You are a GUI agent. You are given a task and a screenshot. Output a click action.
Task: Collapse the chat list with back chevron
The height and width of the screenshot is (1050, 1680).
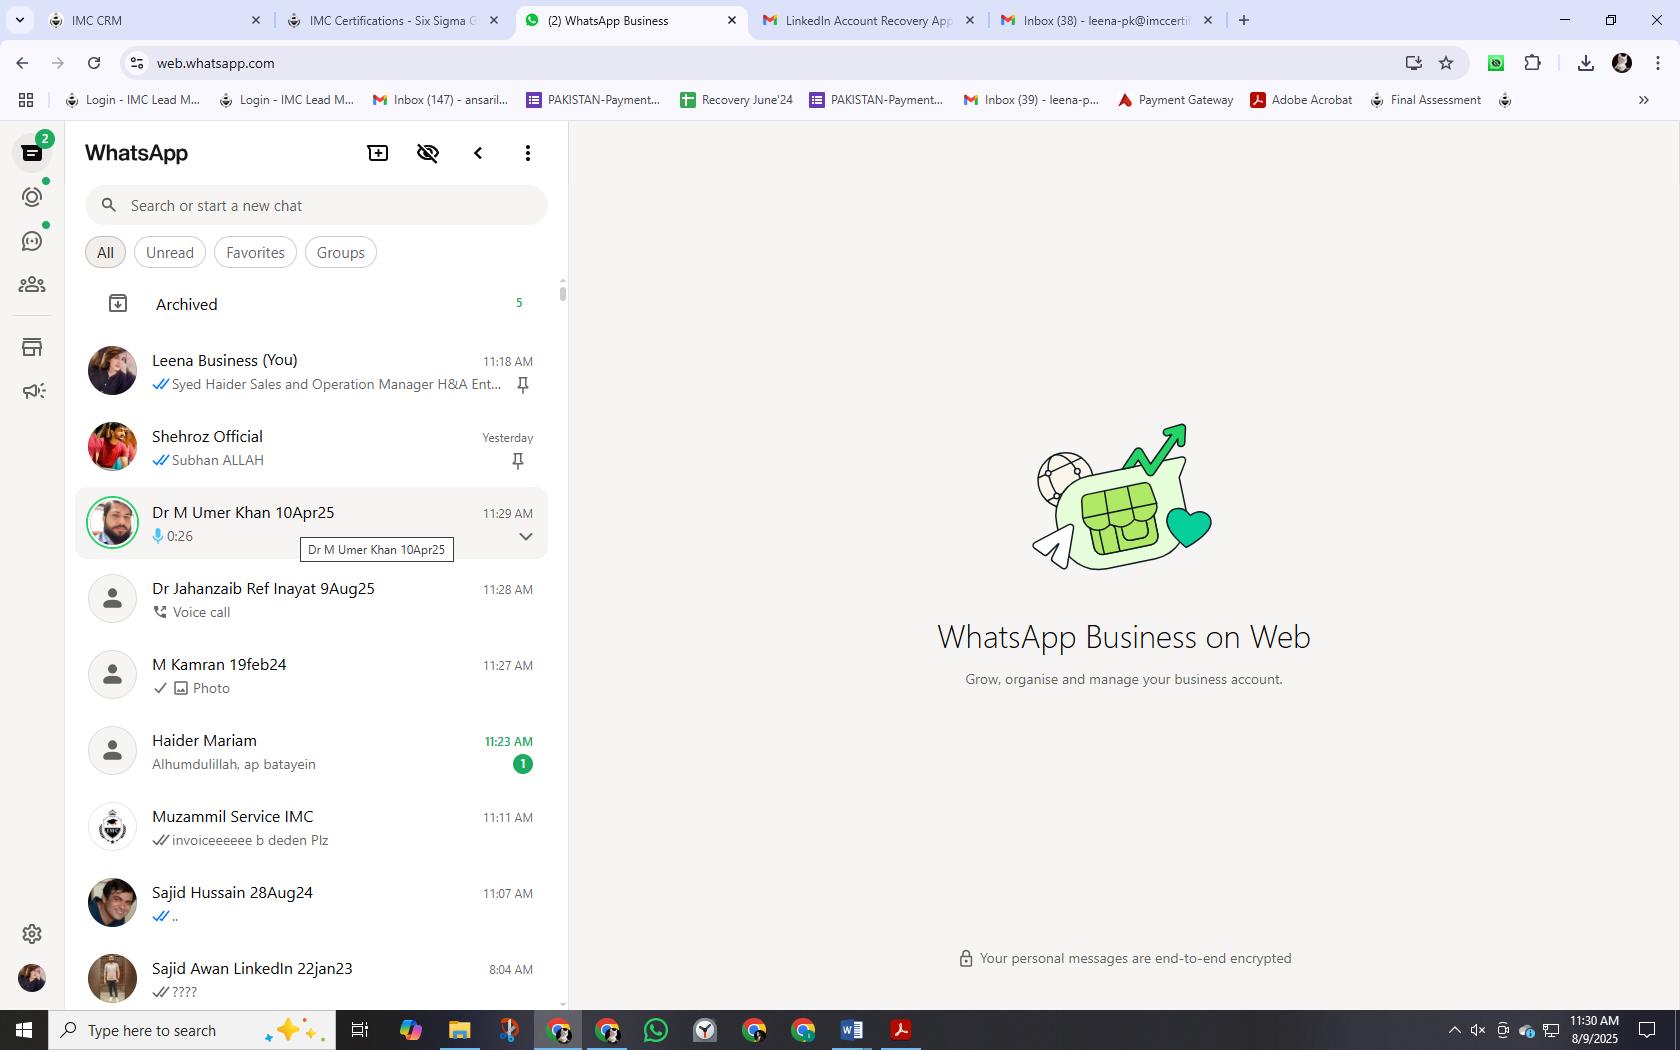click(478, 153)
